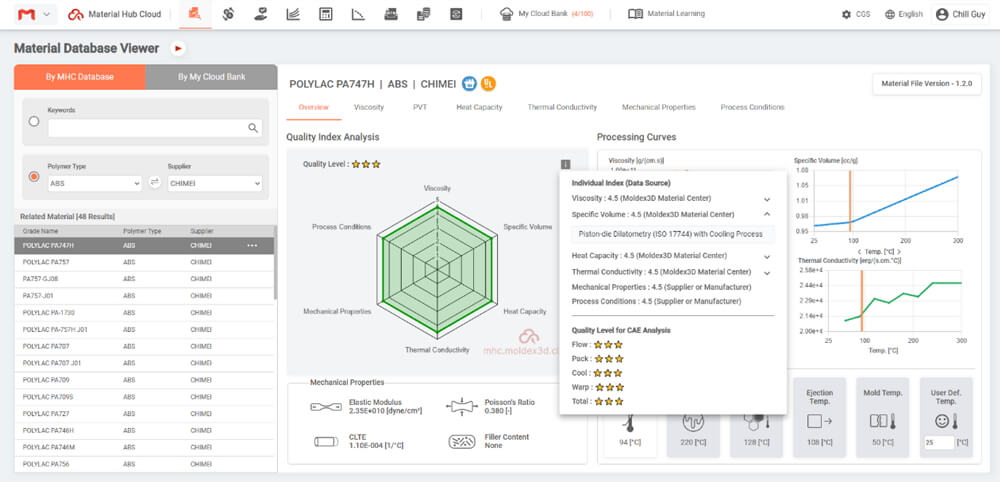
Task: Select the POLYLAC PA756 row
Action: point(144,465)
